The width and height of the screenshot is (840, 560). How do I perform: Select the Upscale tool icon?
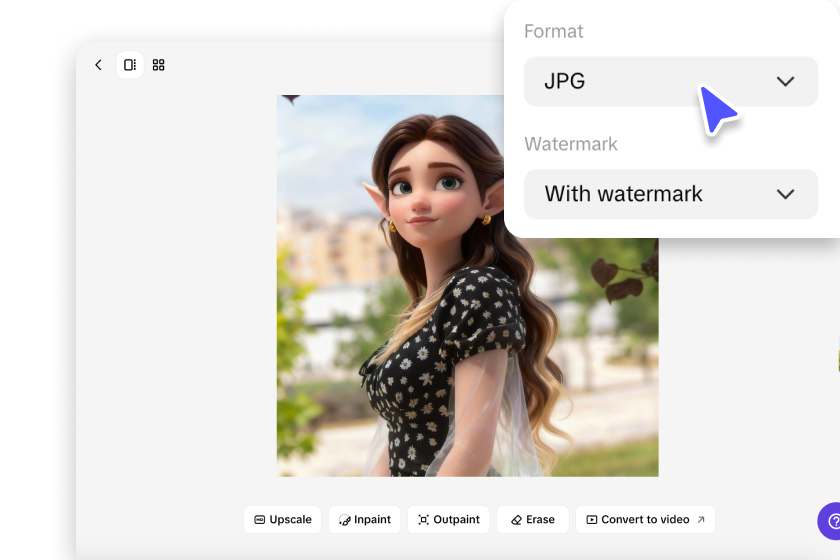(x=260, y=520)
